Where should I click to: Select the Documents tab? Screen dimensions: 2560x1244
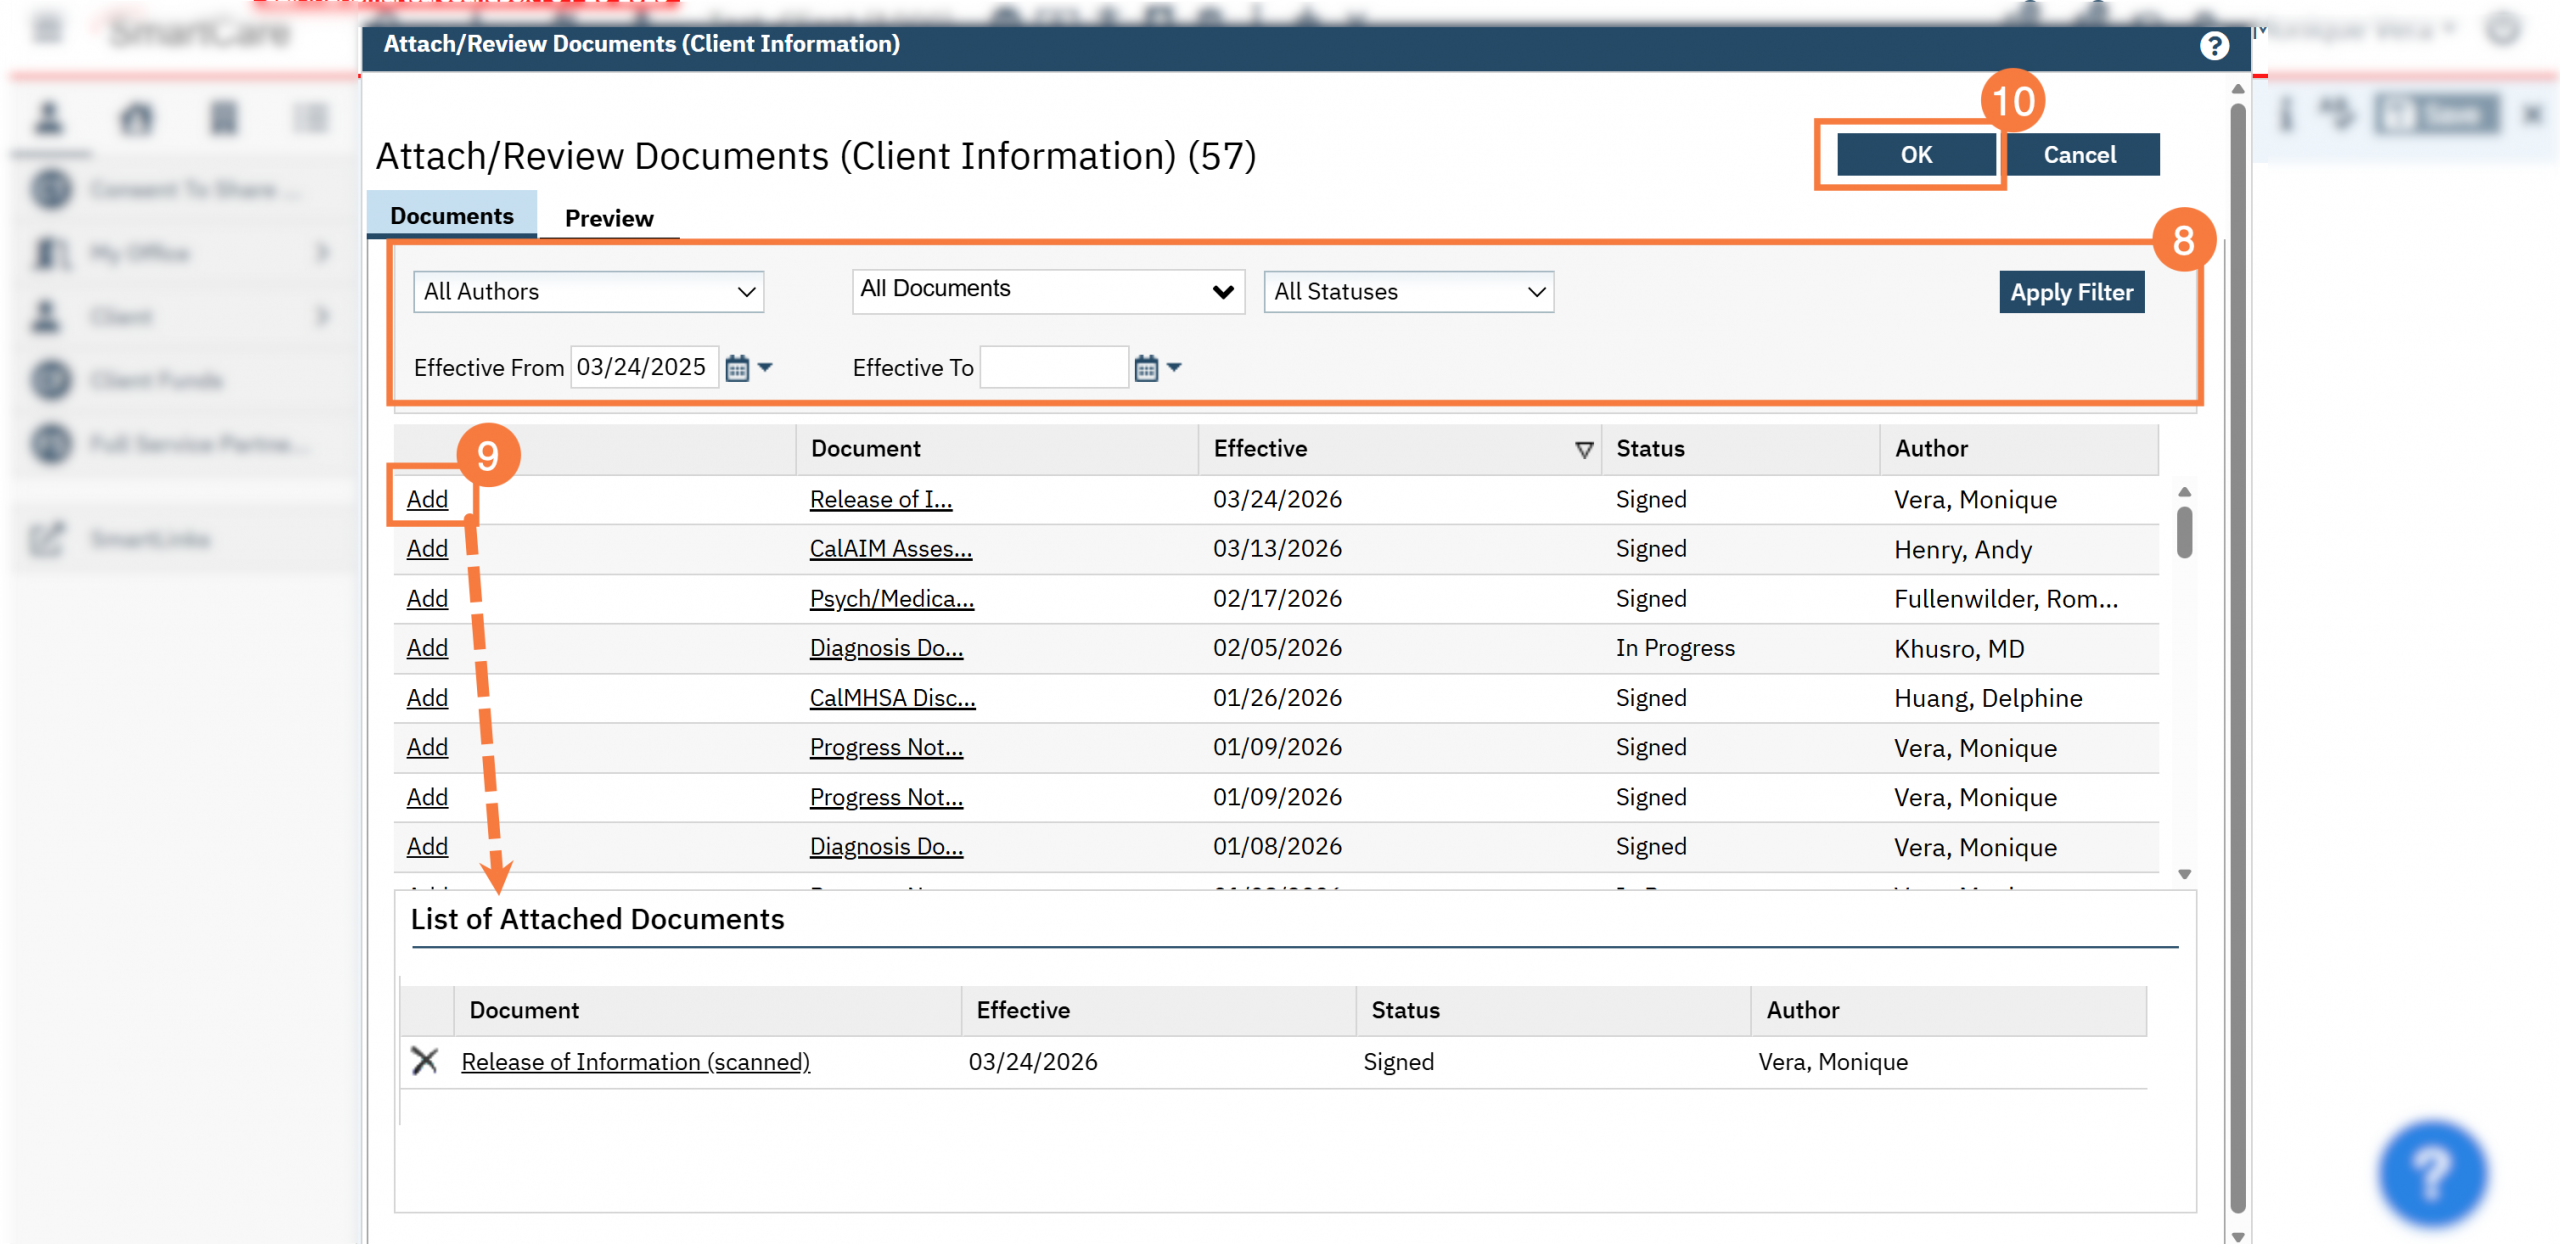pyautogui.click(x=452, y=216)
